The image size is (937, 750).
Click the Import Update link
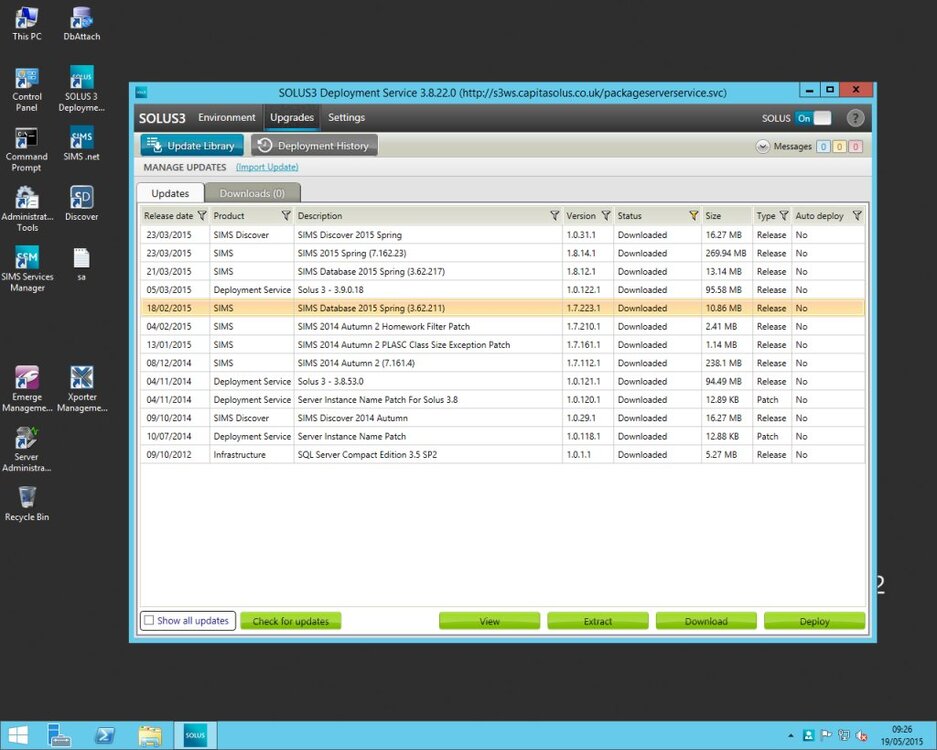pyautogui.click(x=267, y=167)
